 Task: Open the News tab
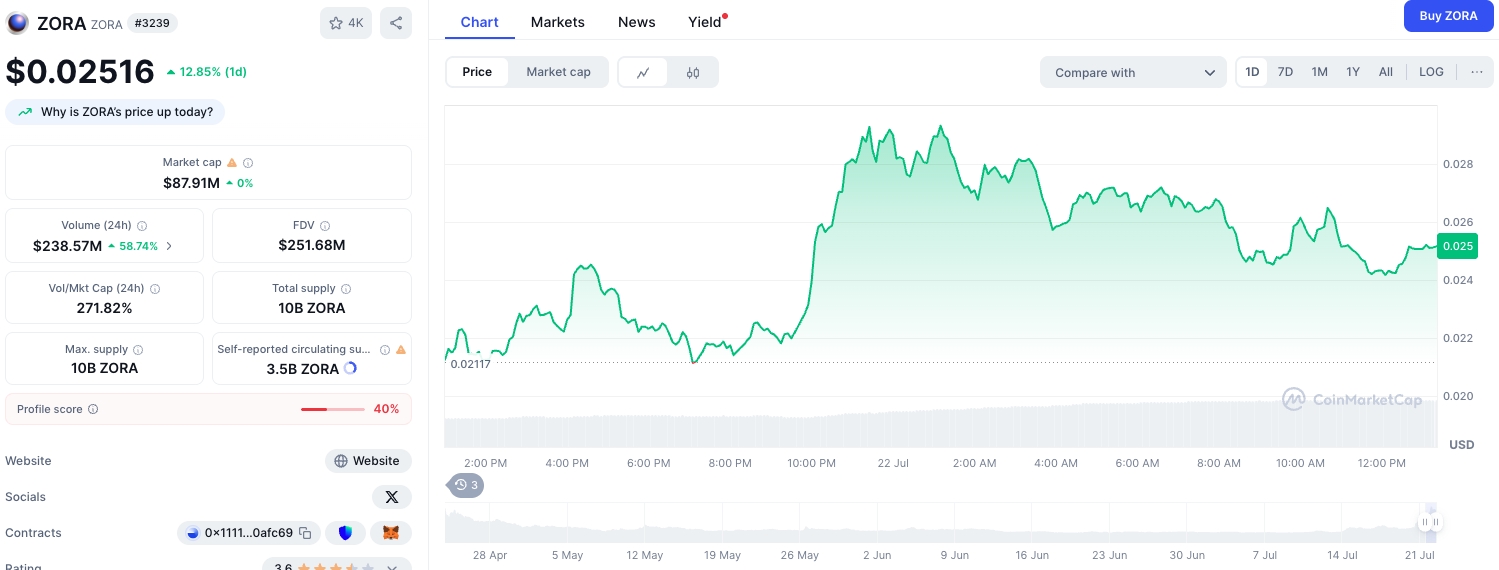tap(636, 22)
